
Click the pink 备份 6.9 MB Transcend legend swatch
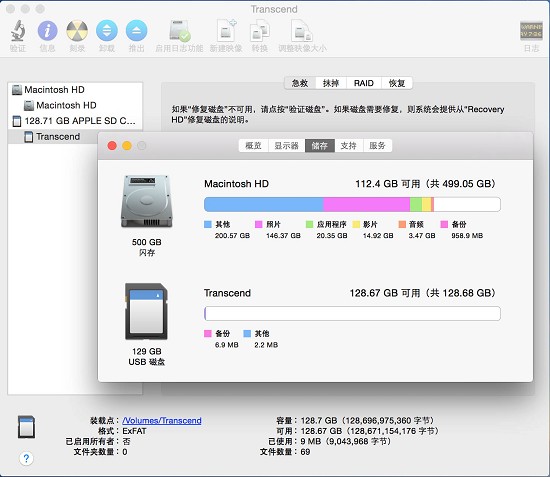(208, 333)
